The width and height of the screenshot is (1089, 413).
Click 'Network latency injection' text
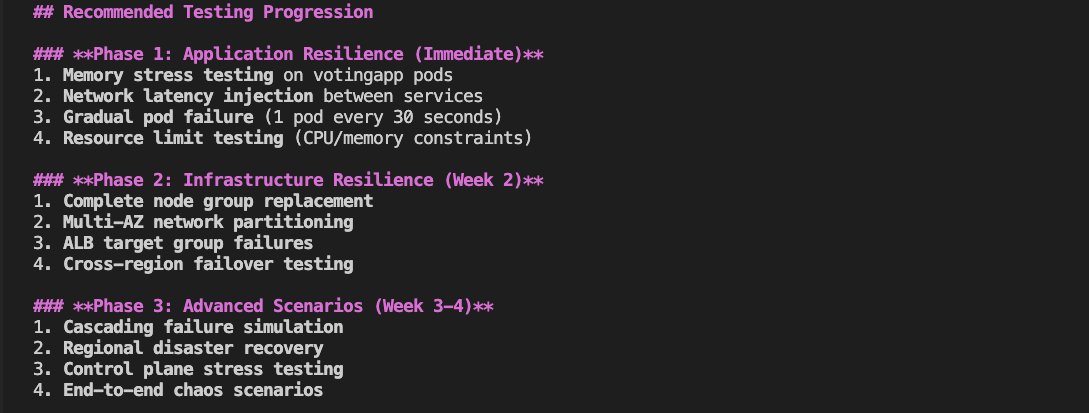[x=188, y=96]
